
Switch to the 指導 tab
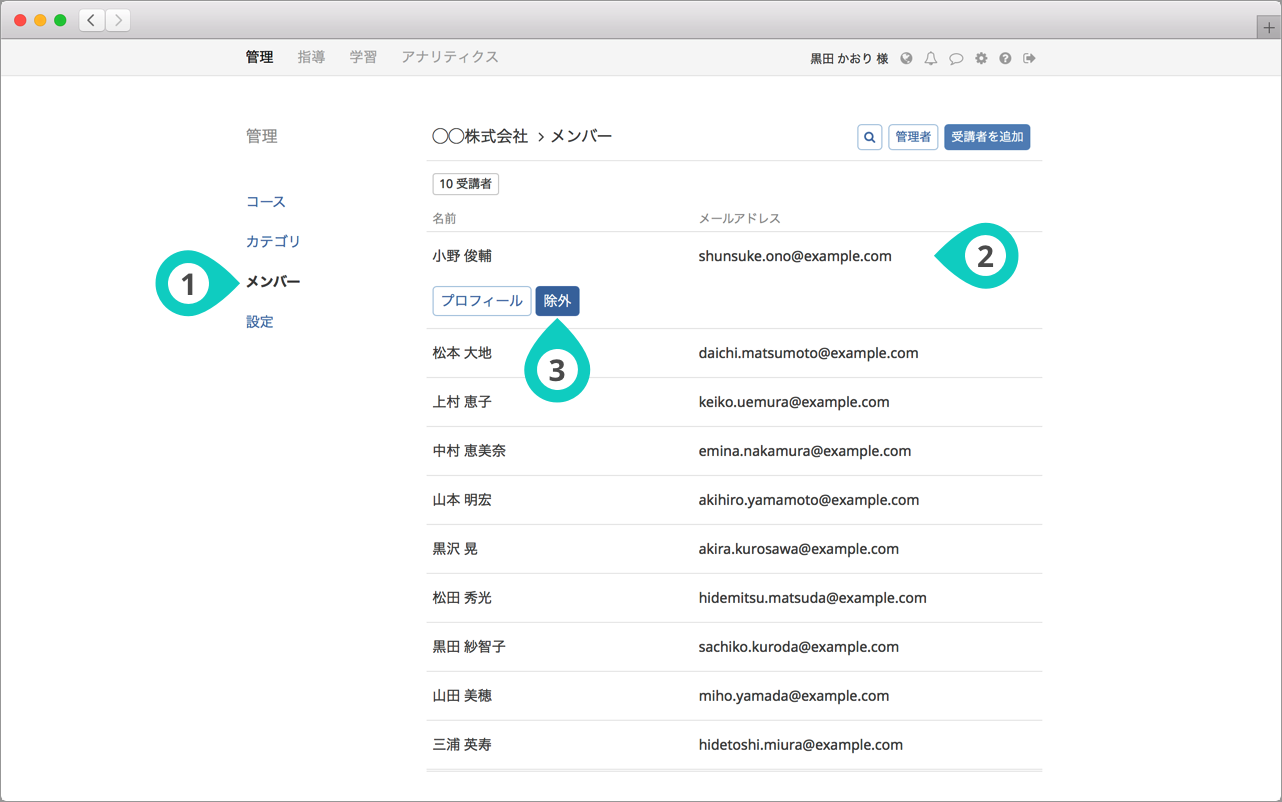311,57
